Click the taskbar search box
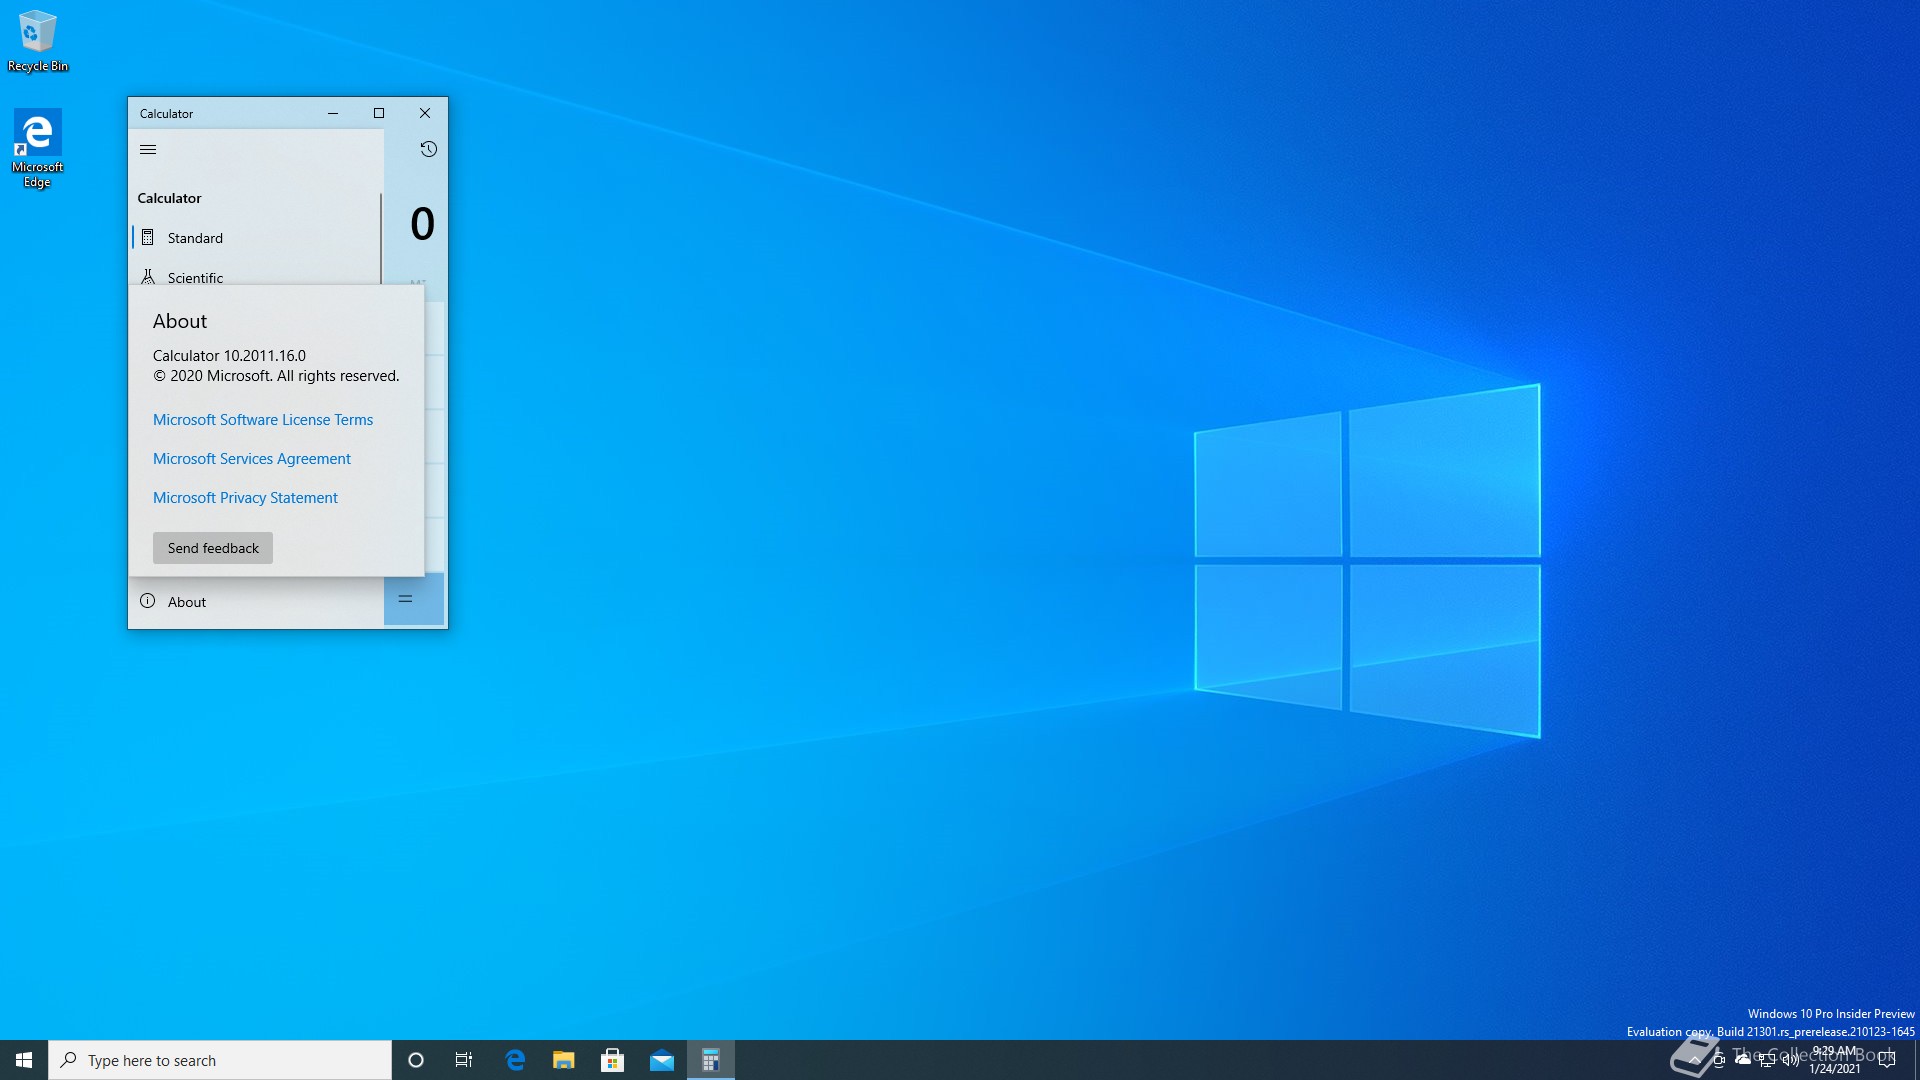 (x=220, y=1060)
